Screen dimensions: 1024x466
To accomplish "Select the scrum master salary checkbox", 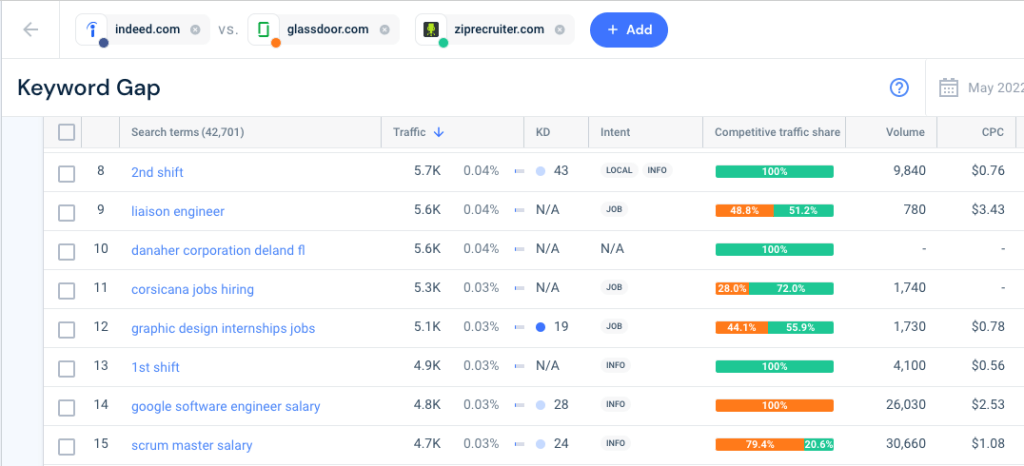I will point(67,447).
